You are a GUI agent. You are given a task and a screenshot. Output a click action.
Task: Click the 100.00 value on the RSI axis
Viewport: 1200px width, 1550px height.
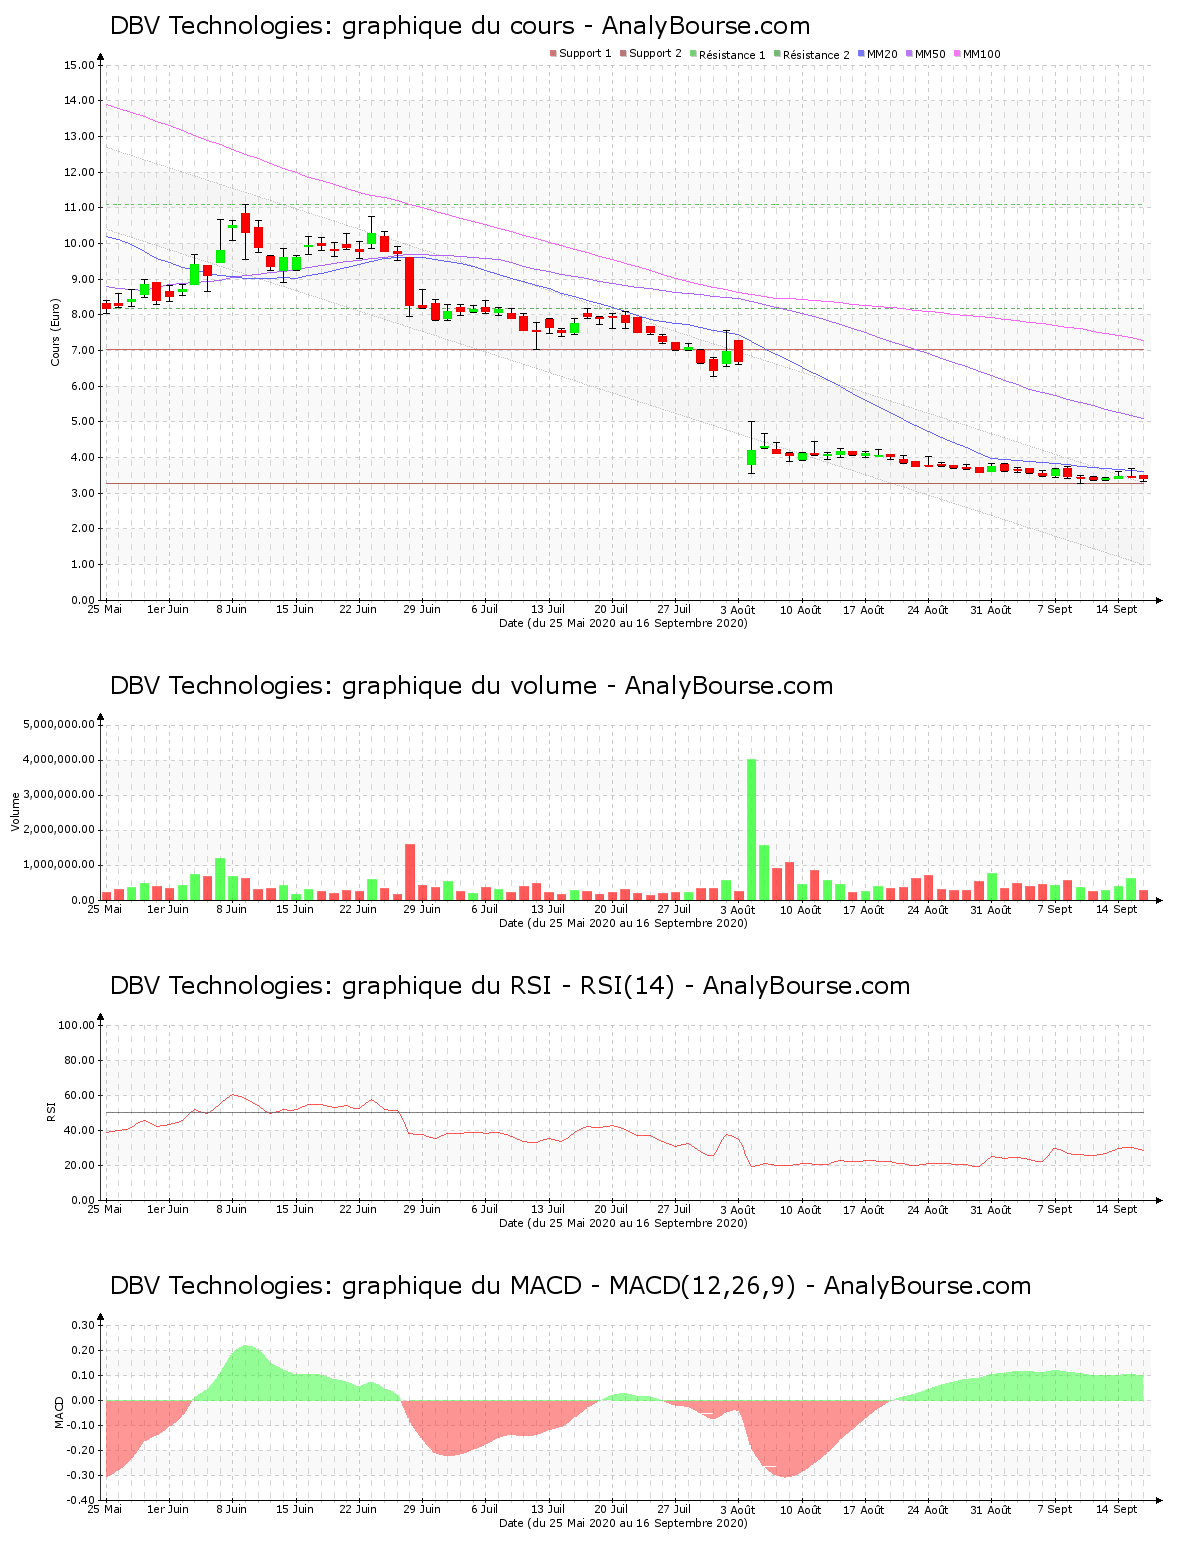[x=76, y=1025]
